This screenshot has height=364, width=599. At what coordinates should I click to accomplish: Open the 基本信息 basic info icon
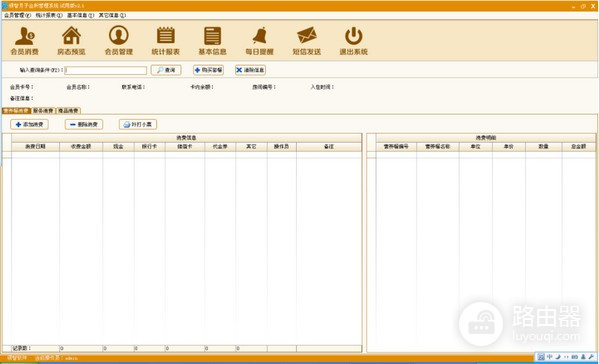point(212,41)
